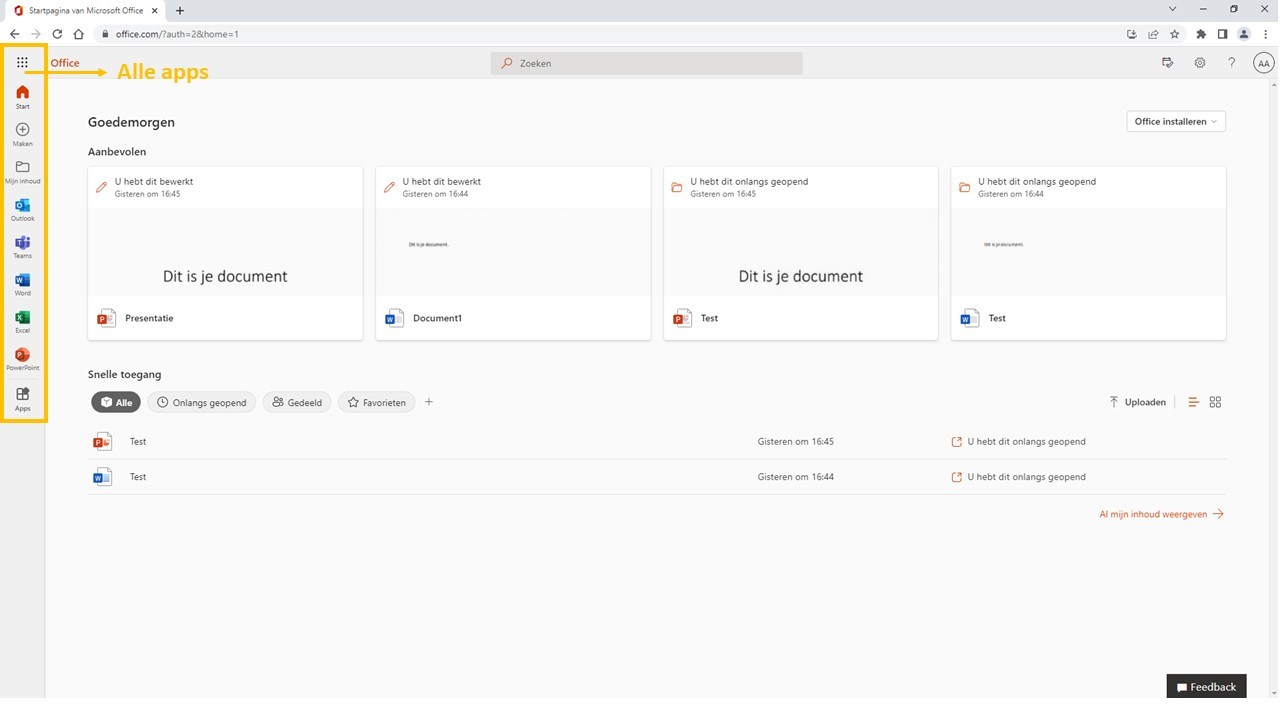Switch to grid view icon
Screen dimensions: 1280x720
(x=1215, y=402)
